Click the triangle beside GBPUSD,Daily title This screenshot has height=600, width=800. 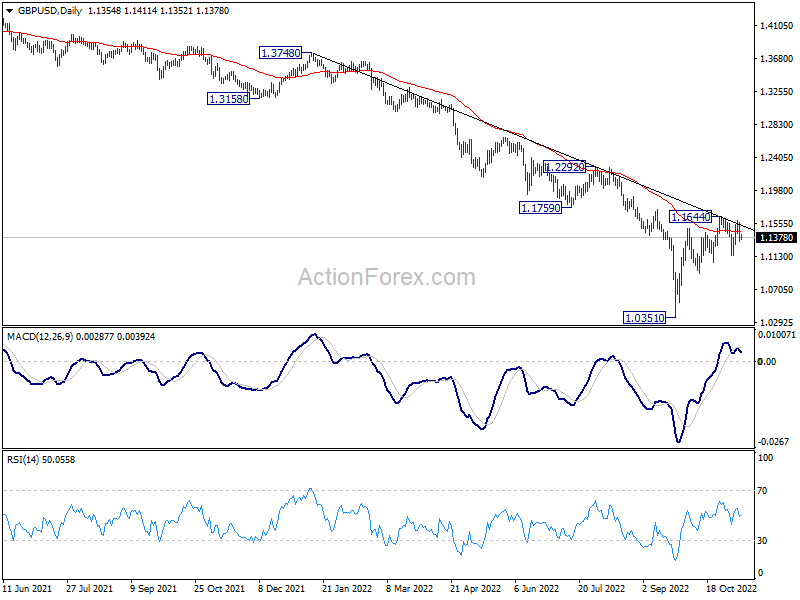[9, 10]
